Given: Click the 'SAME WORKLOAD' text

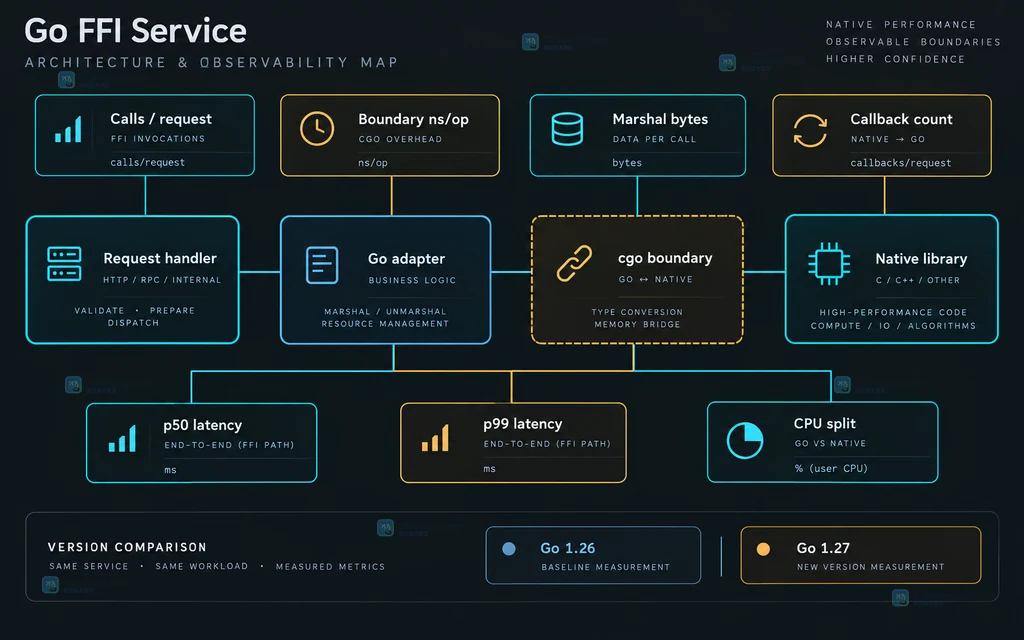Looking at the screenshot, I should tap(202, 566).
